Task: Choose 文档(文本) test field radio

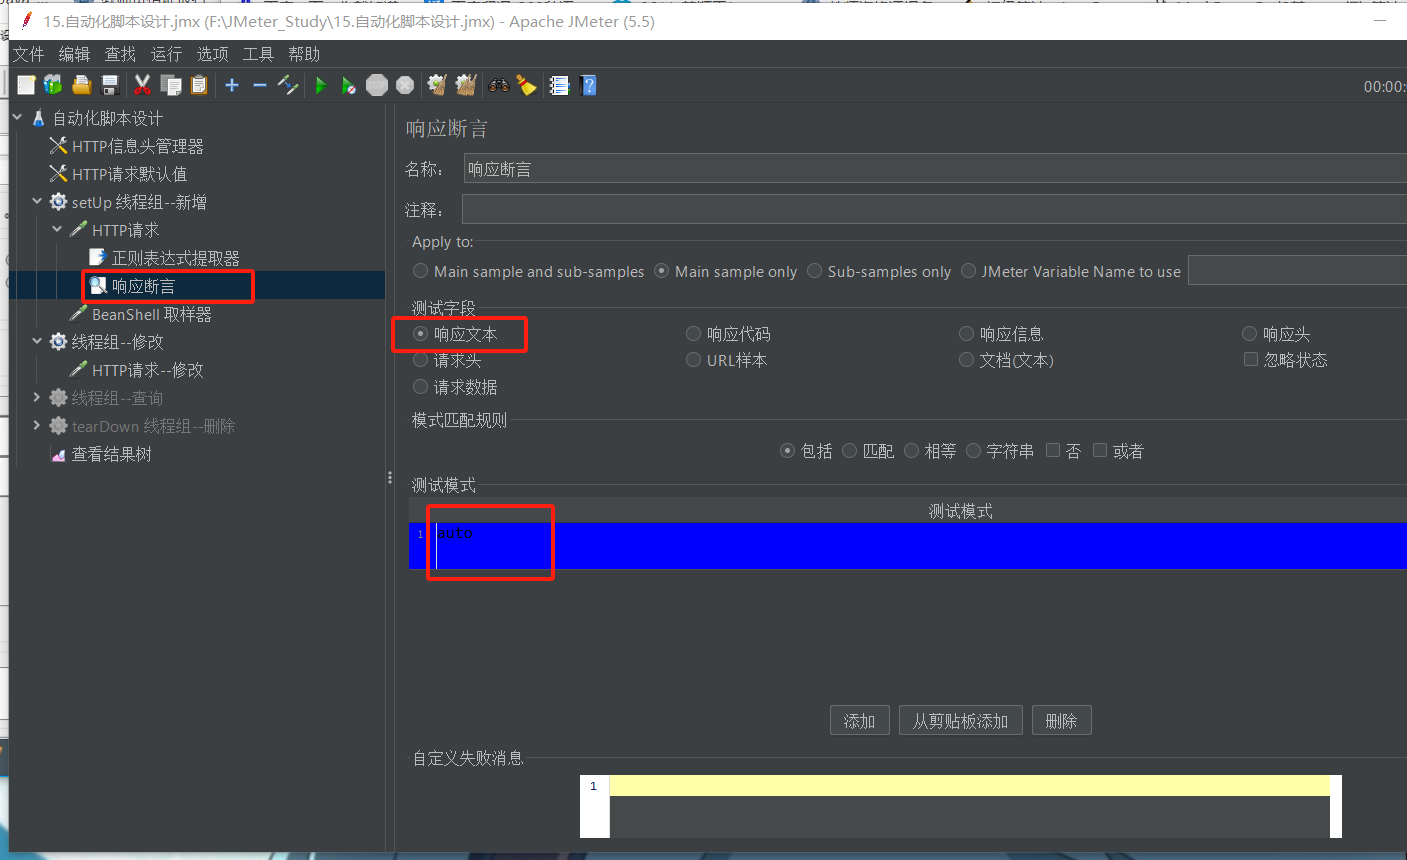Action: [967, 359]
